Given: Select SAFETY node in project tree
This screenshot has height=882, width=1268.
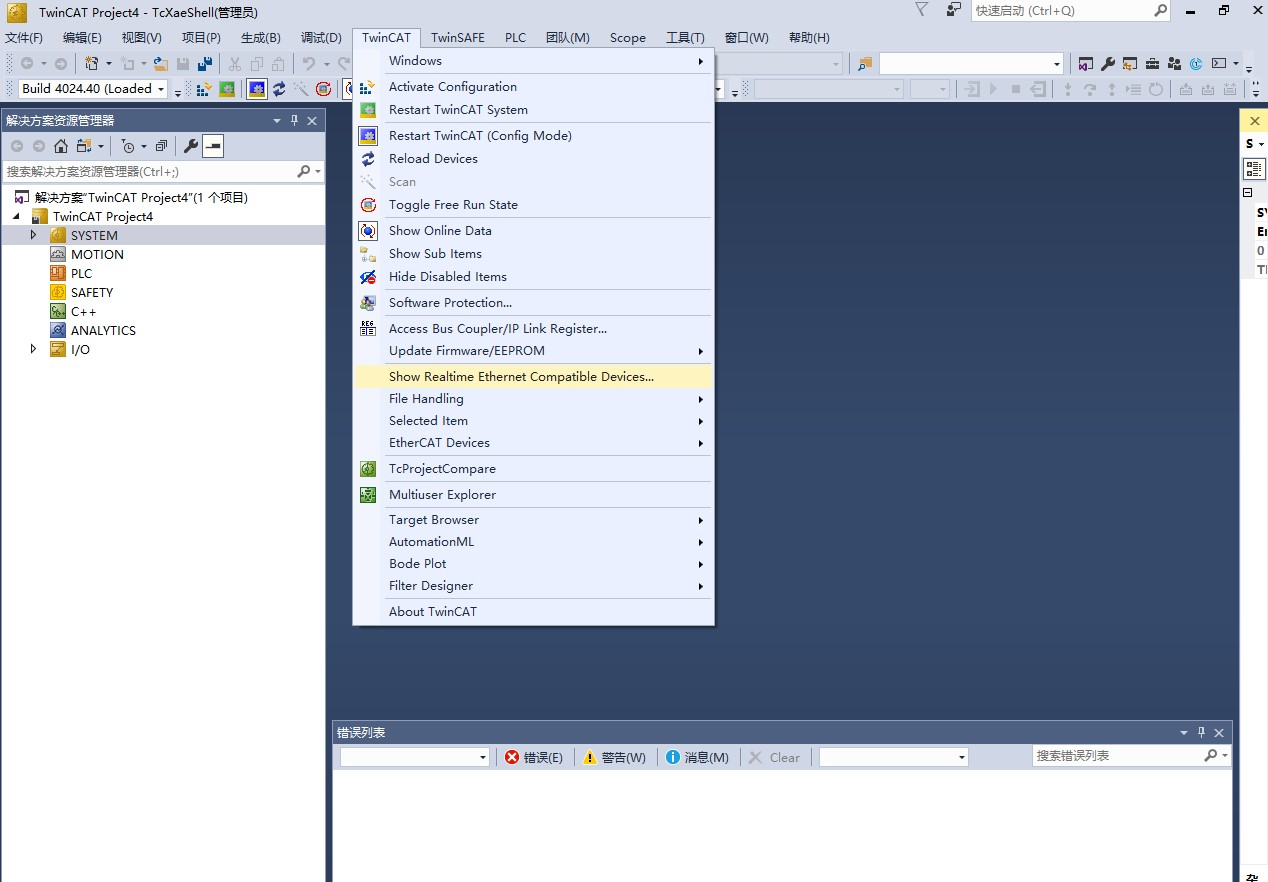Looking at the screenshot, I should (92, 292).
